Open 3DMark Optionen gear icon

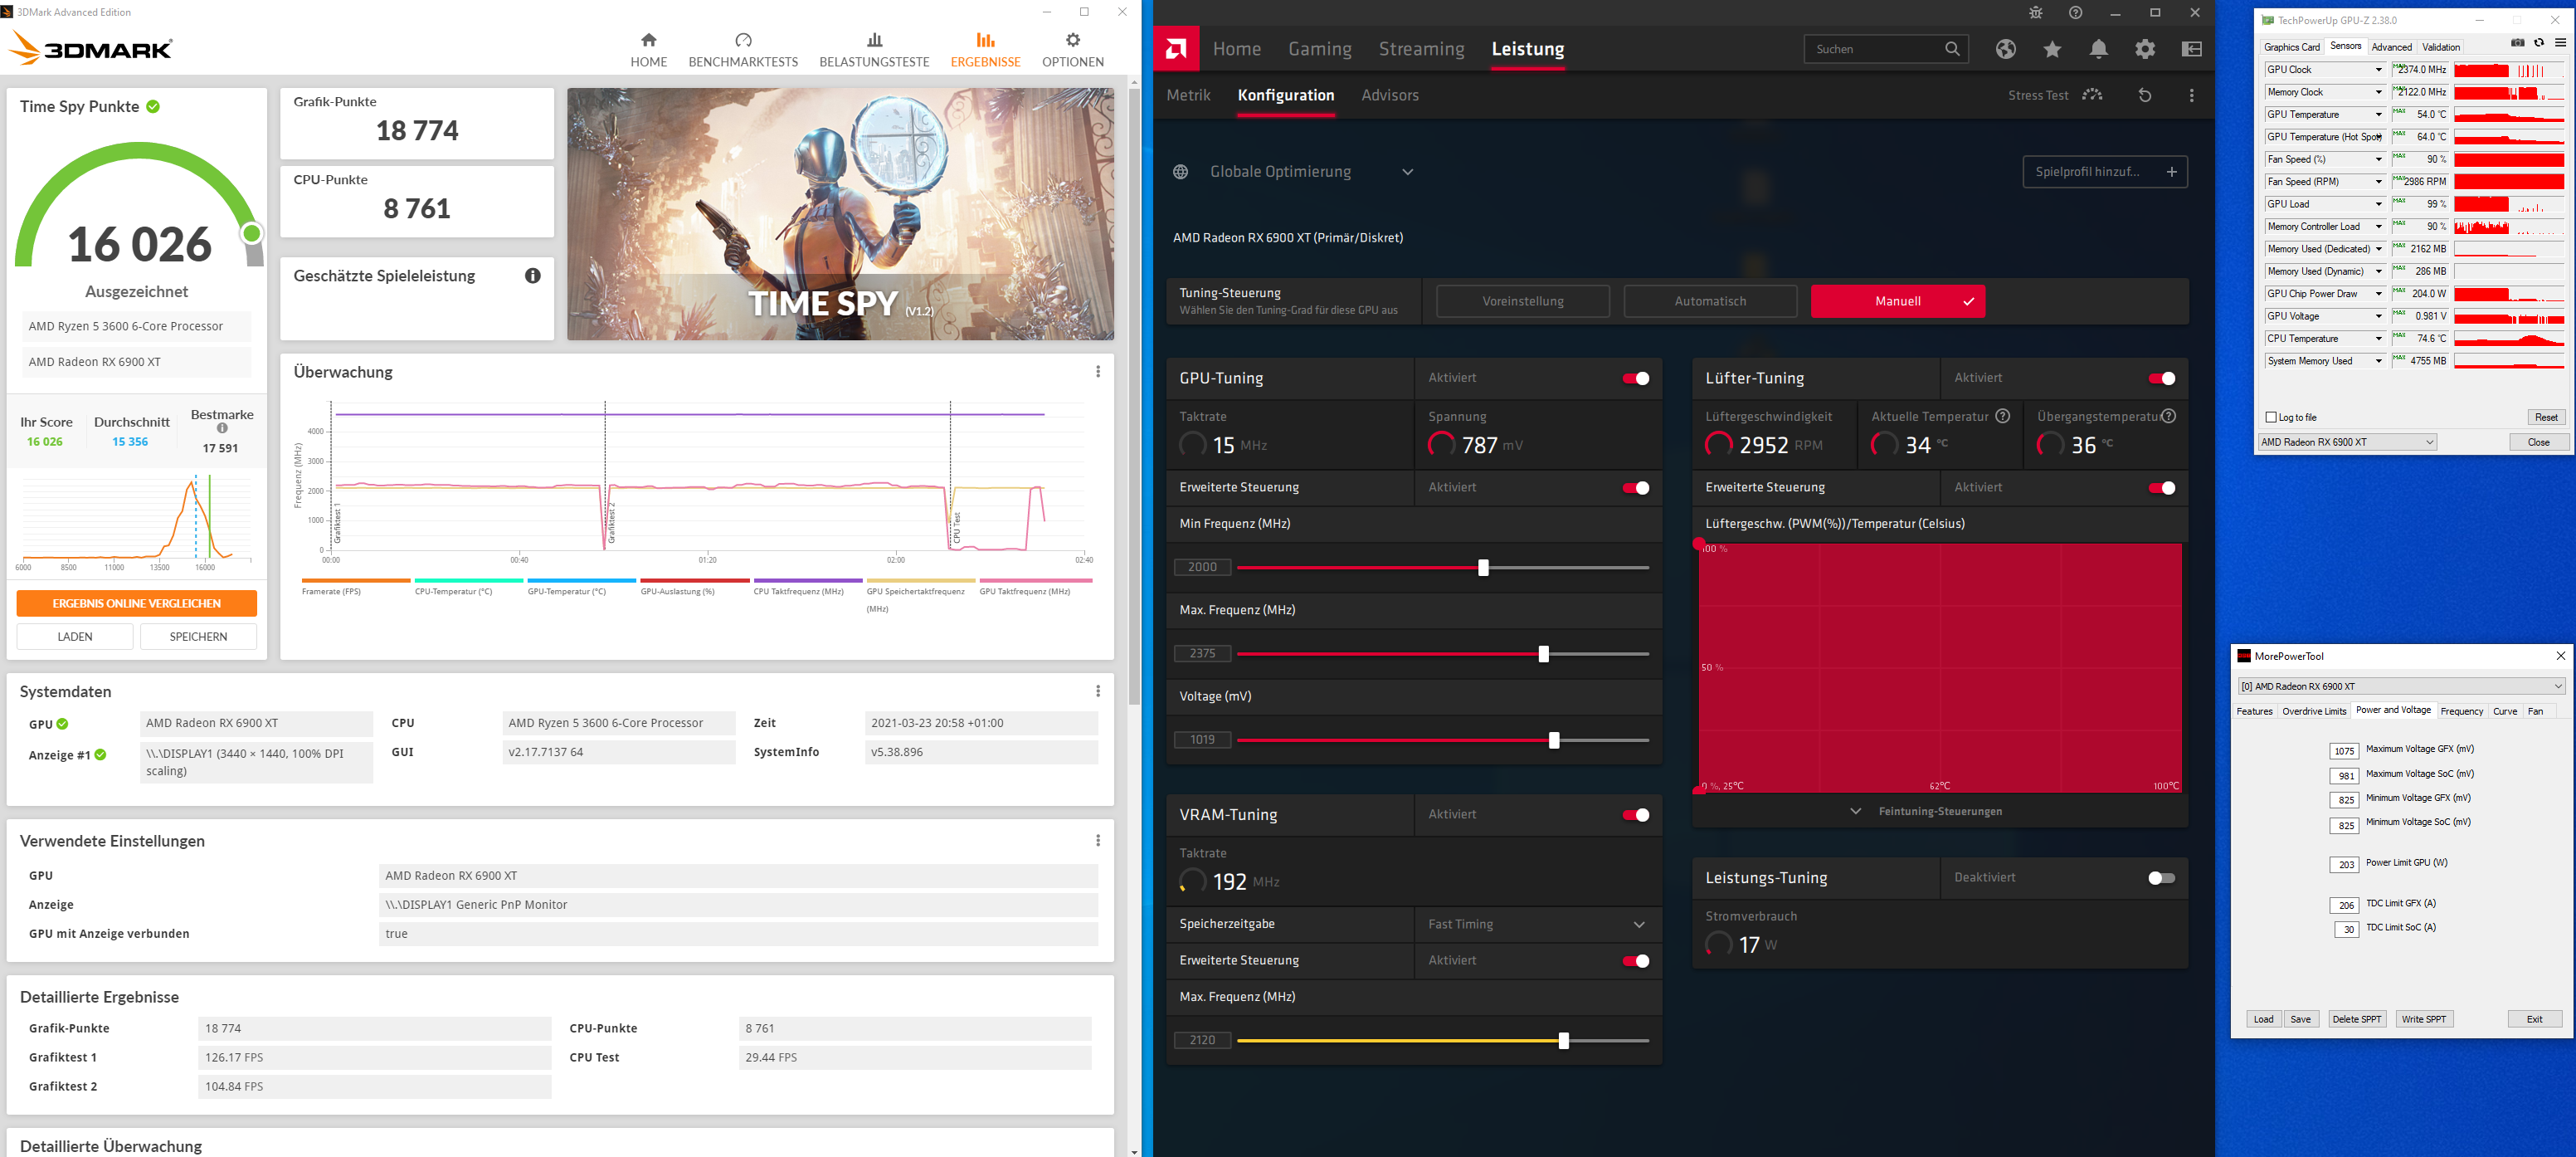[x=1072, y=40]
